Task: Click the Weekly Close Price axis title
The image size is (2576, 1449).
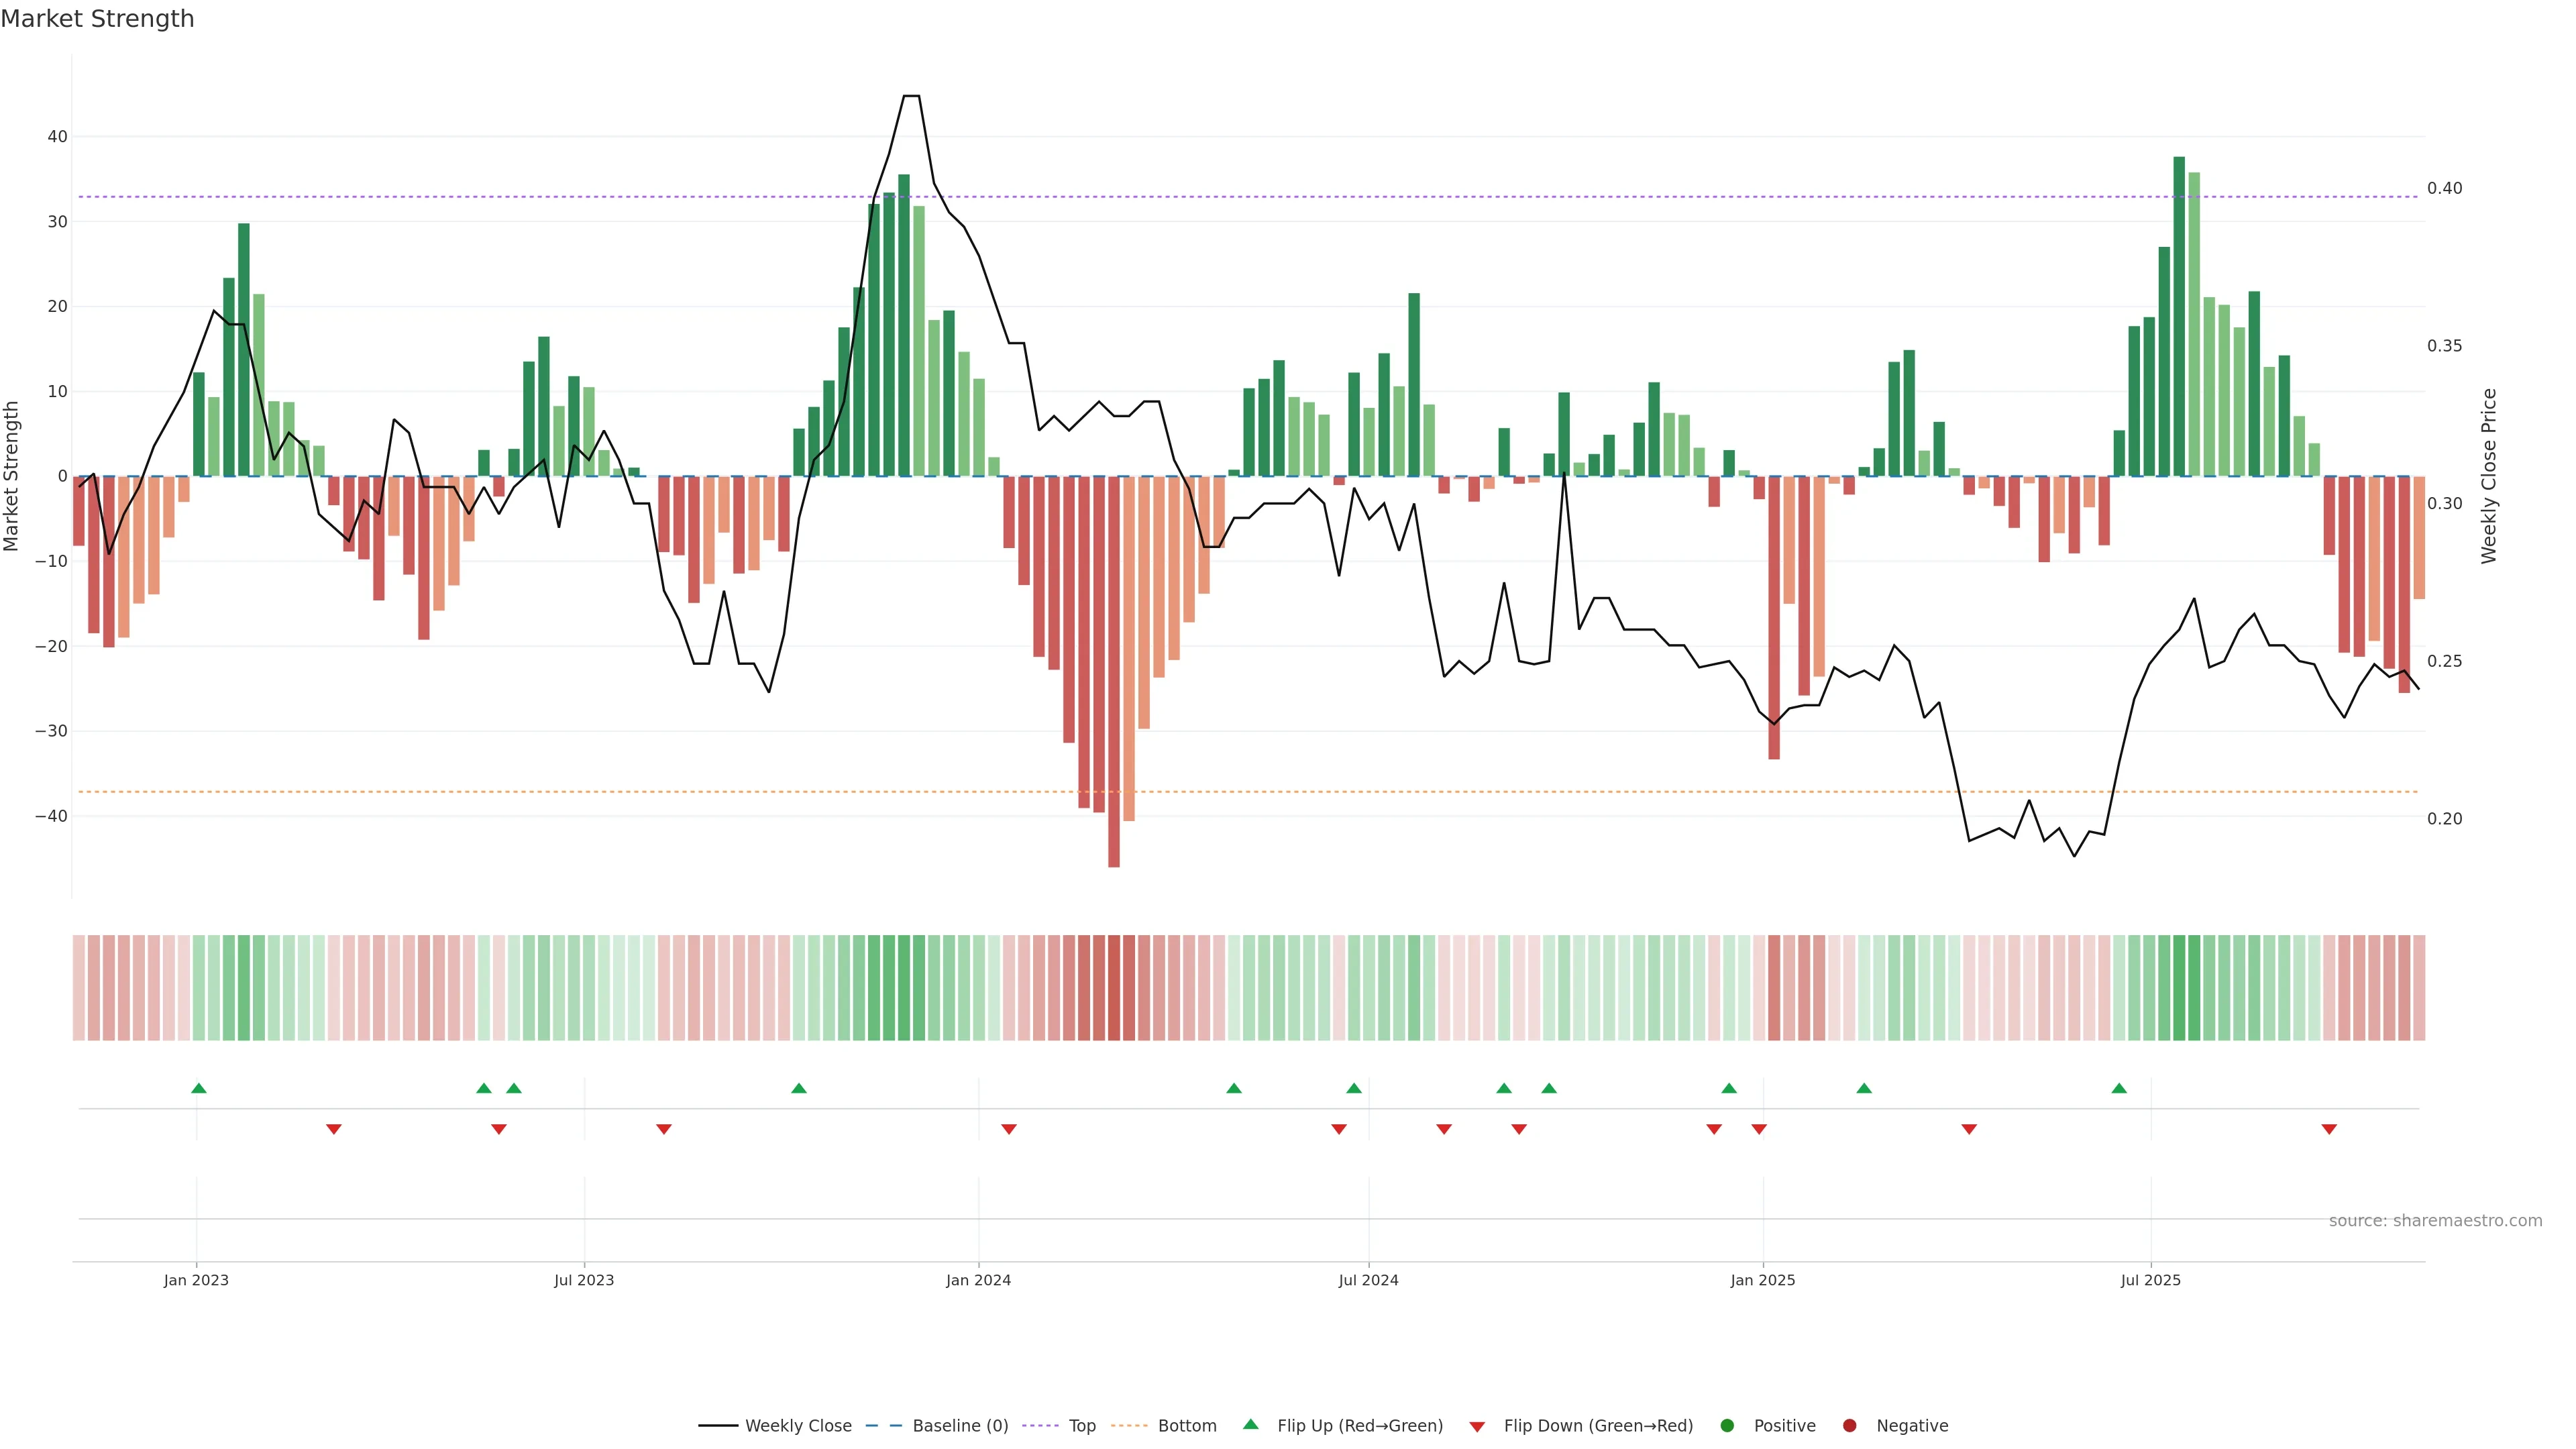Action: (2489, 476)
